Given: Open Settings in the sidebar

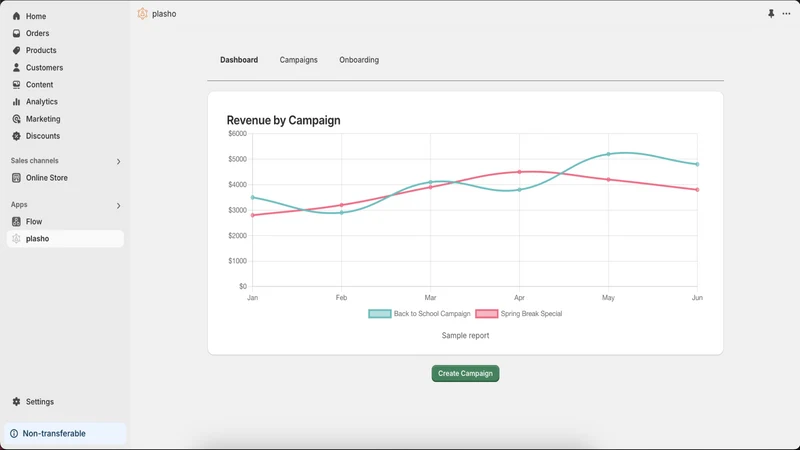Looking at the screenshot, I should point(40,402).
